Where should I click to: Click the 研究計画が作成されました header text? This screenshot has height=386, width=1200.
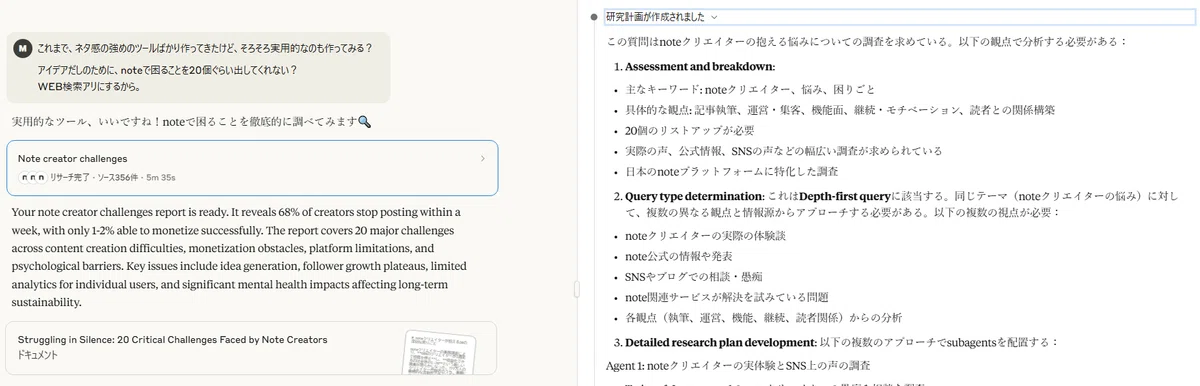(x=654, y=18)
